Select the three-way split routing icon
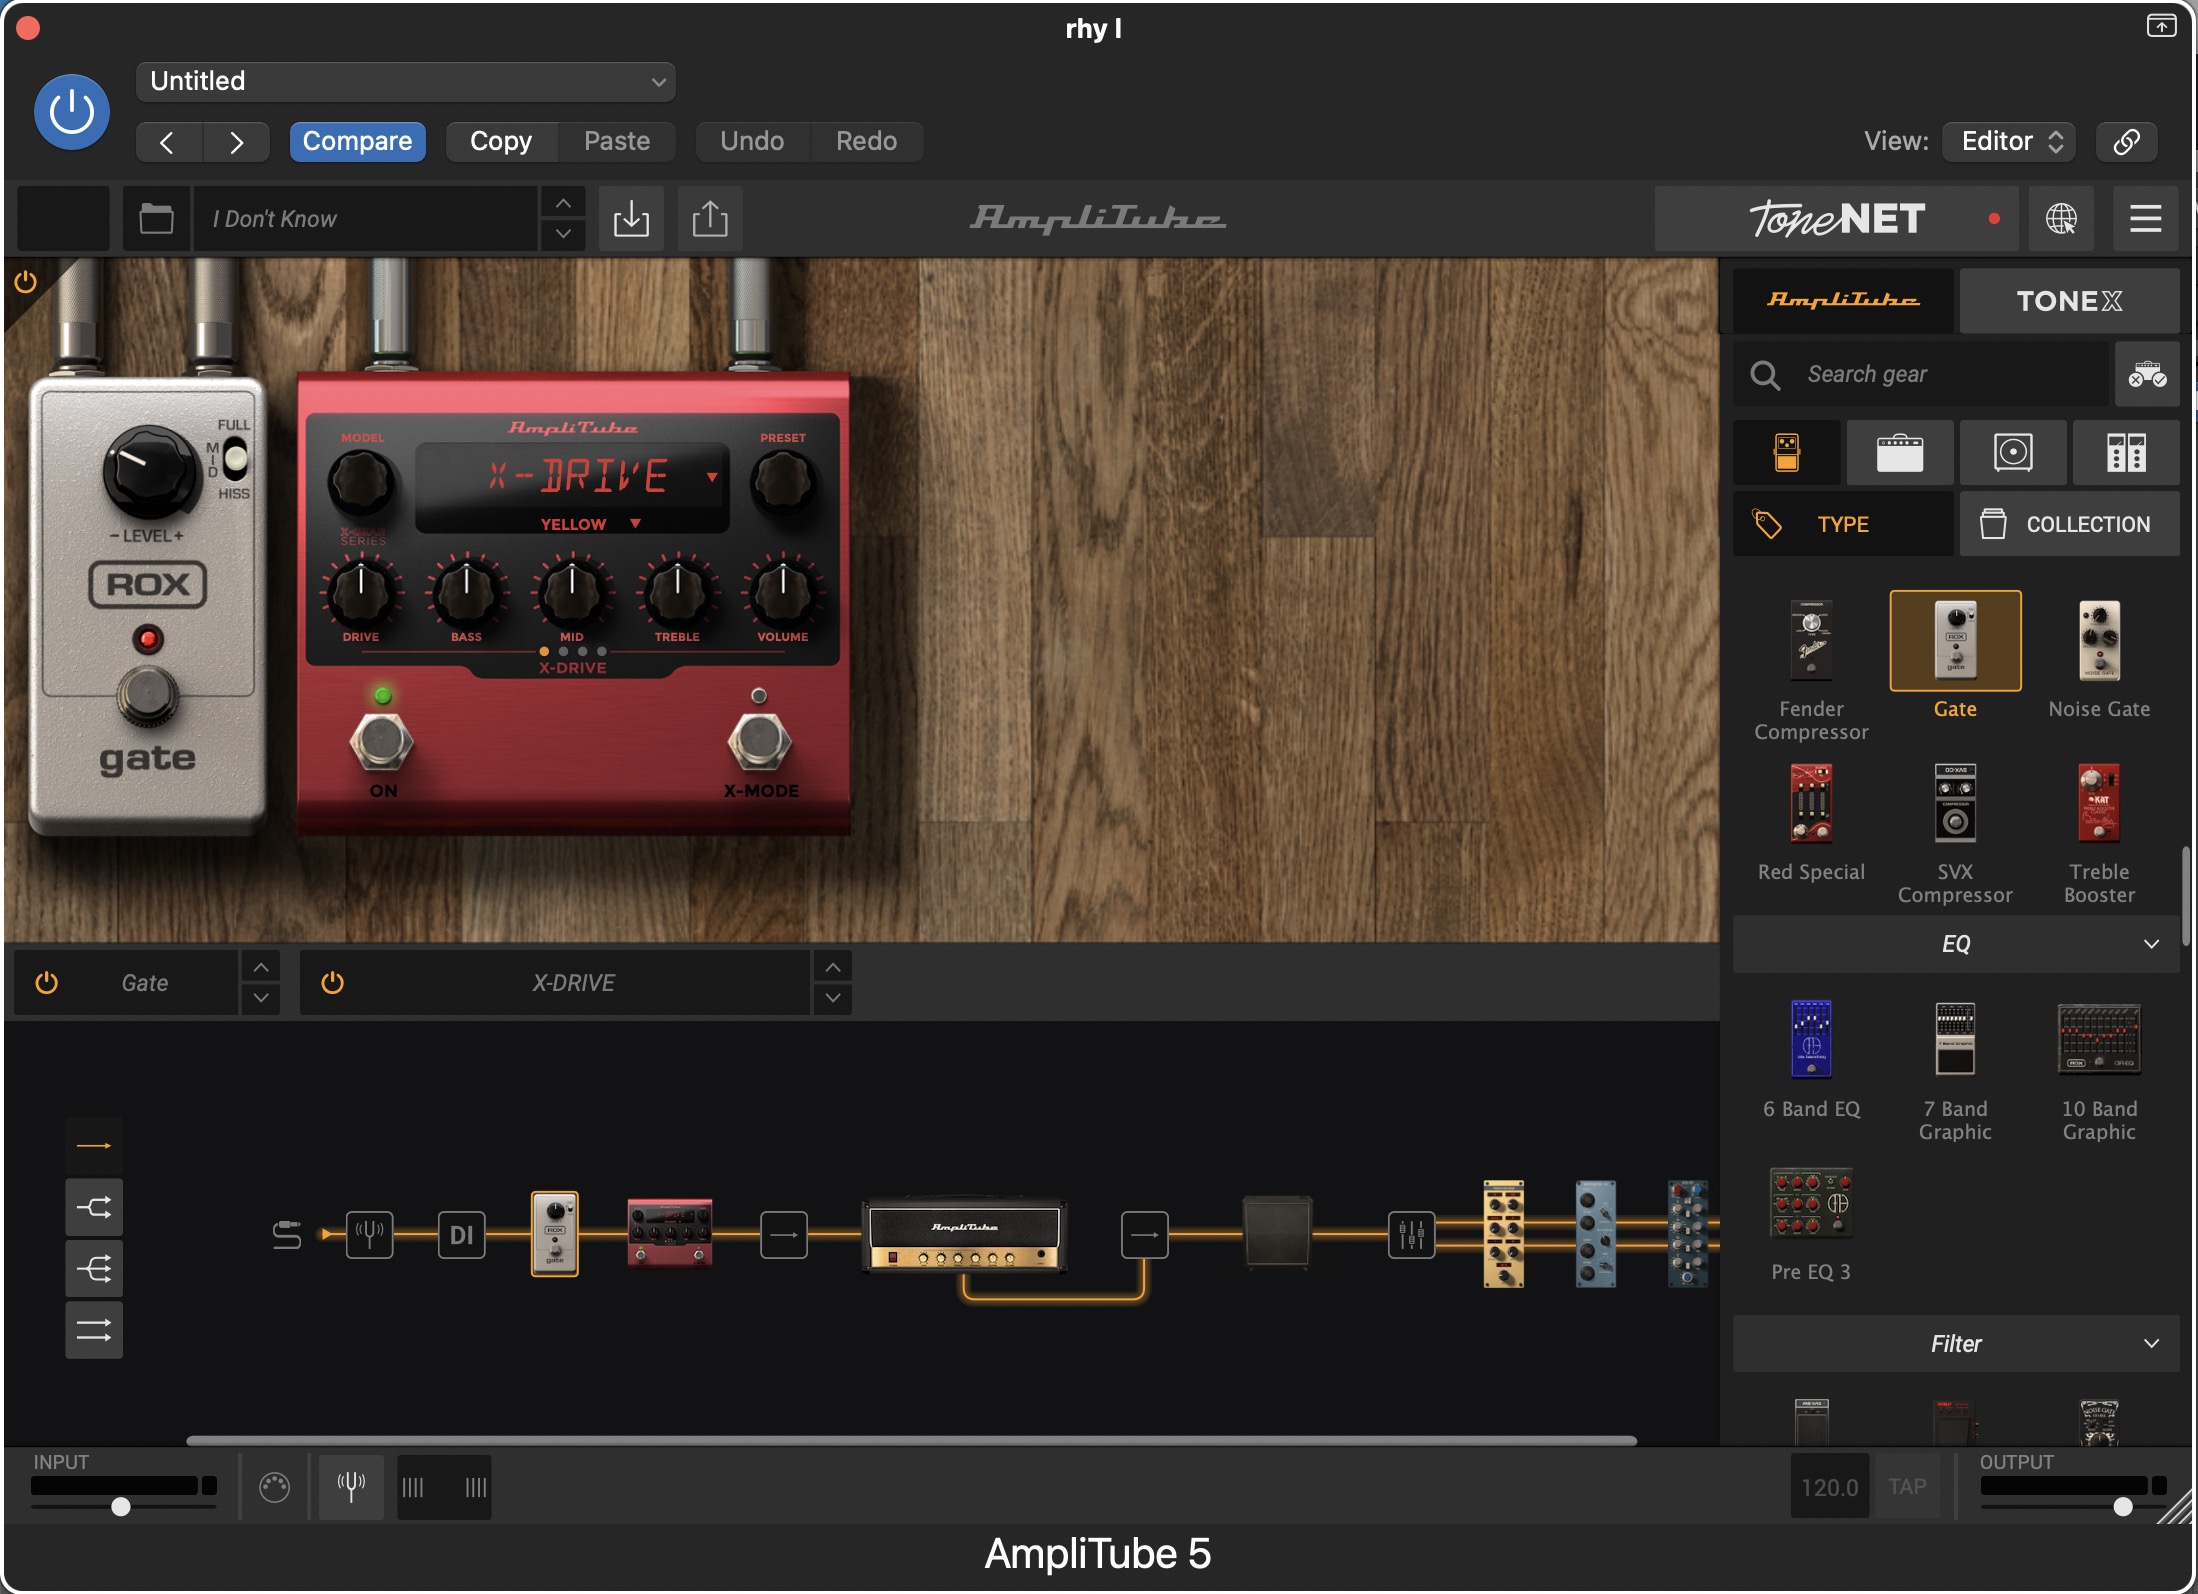The image size is (2198, 1594). point(94,1269)
